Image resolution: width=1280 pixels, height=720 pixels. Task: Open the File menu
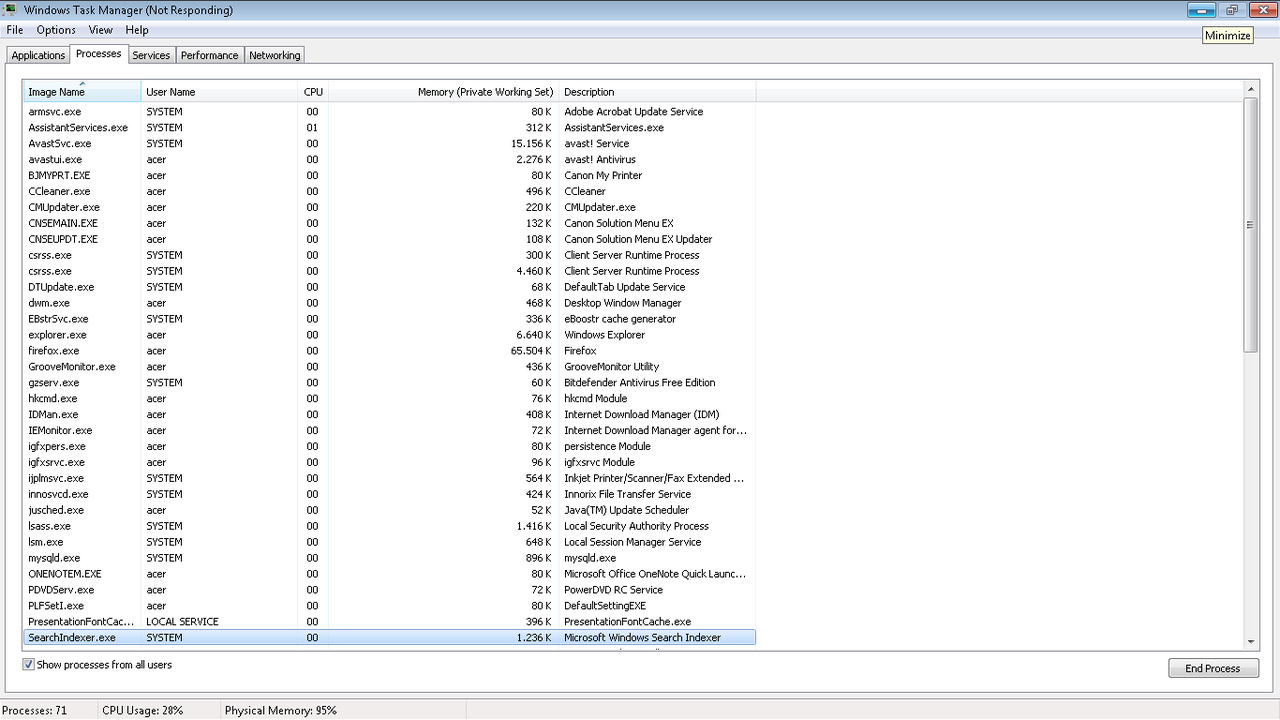[15, 30]
